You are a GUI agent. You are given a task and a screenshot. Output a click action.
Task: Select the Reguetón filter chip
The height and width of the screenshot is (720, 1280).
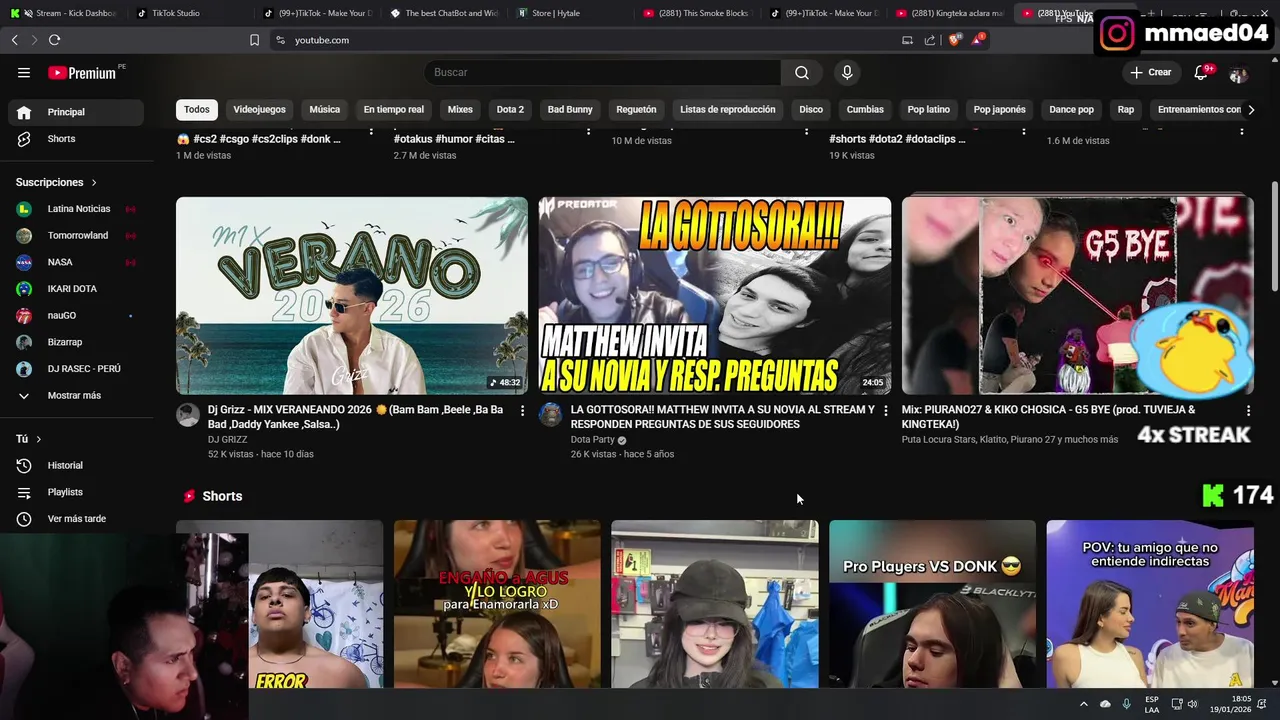636,109
